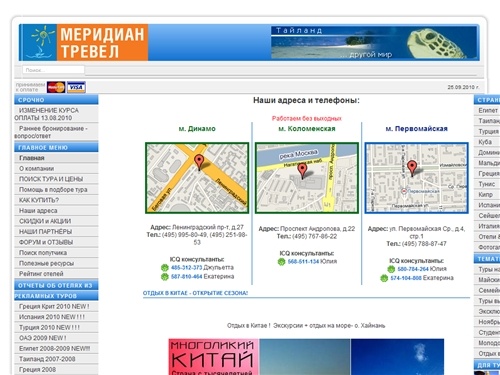
Task: Click the м. Коломенская heading
Action: [x=307, y=129]
